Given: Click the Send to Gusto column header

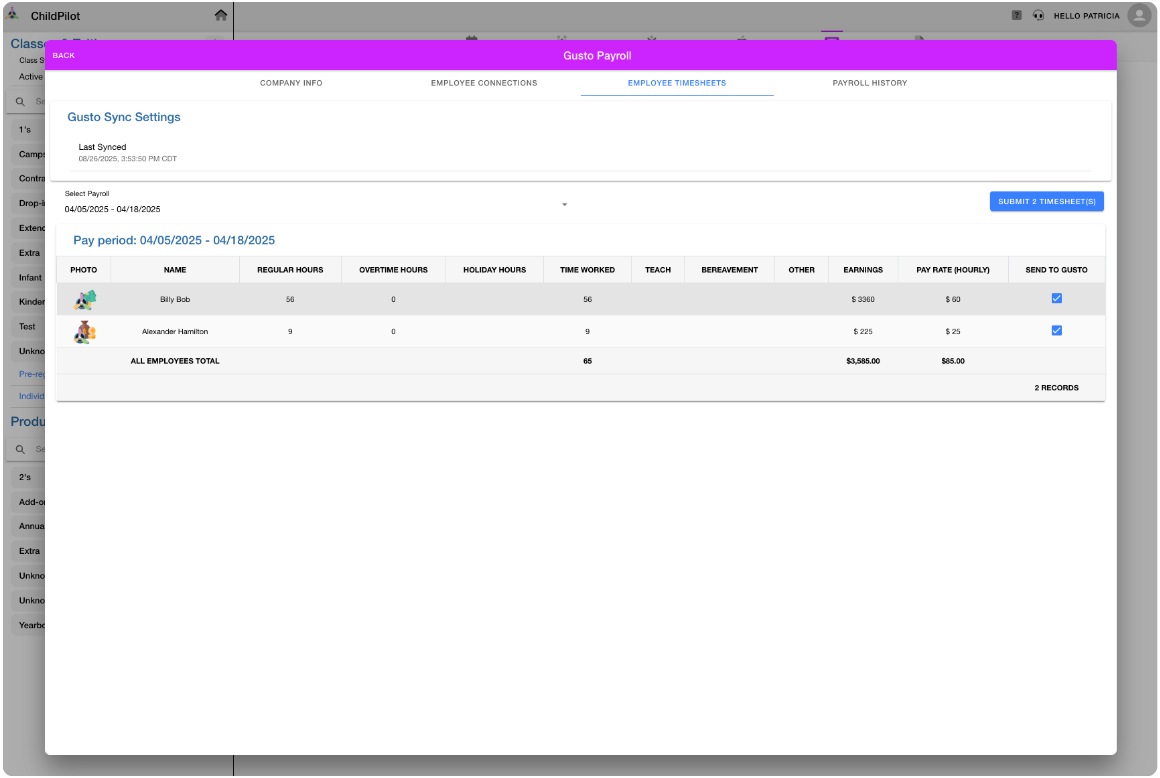Looking at the screenshot, I should [1056, 270].
